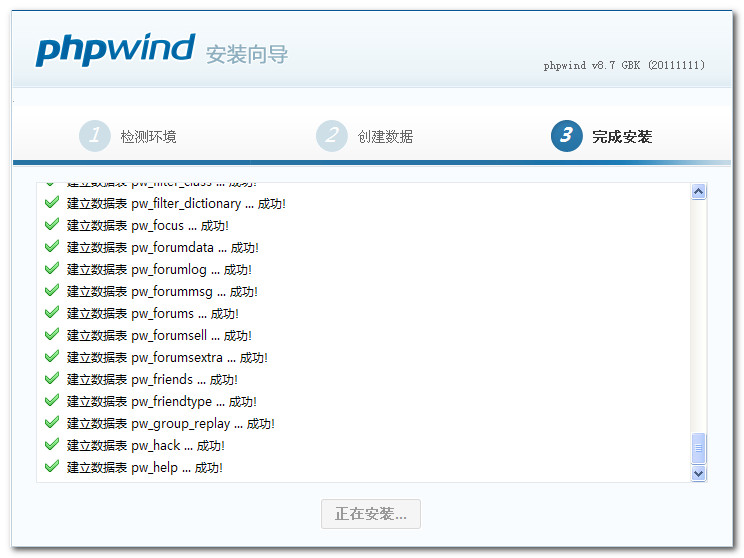Viewport: 744px width, 558px height.
Task: Click green check beside pw_forumsextra
Action: pyautogui.click(x=52, y=356)
